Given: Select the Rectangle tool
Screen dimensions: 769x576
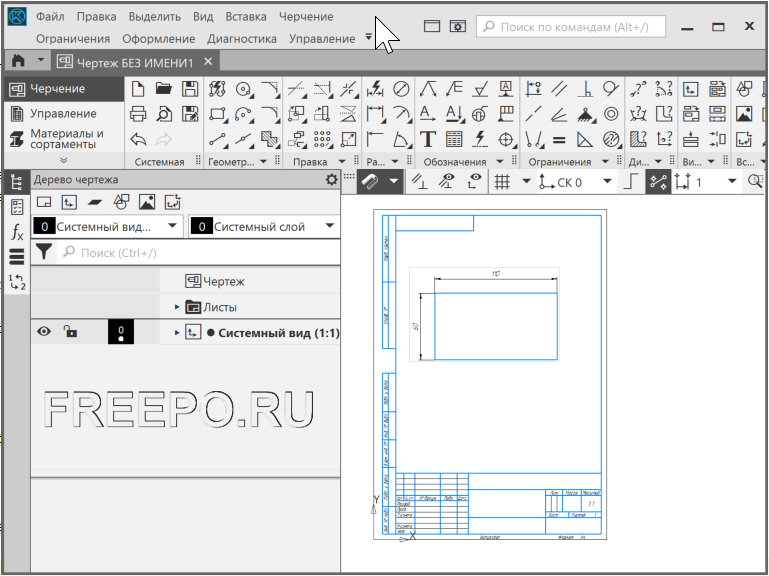Looking at the screenshot, I should tap(217, 114).
